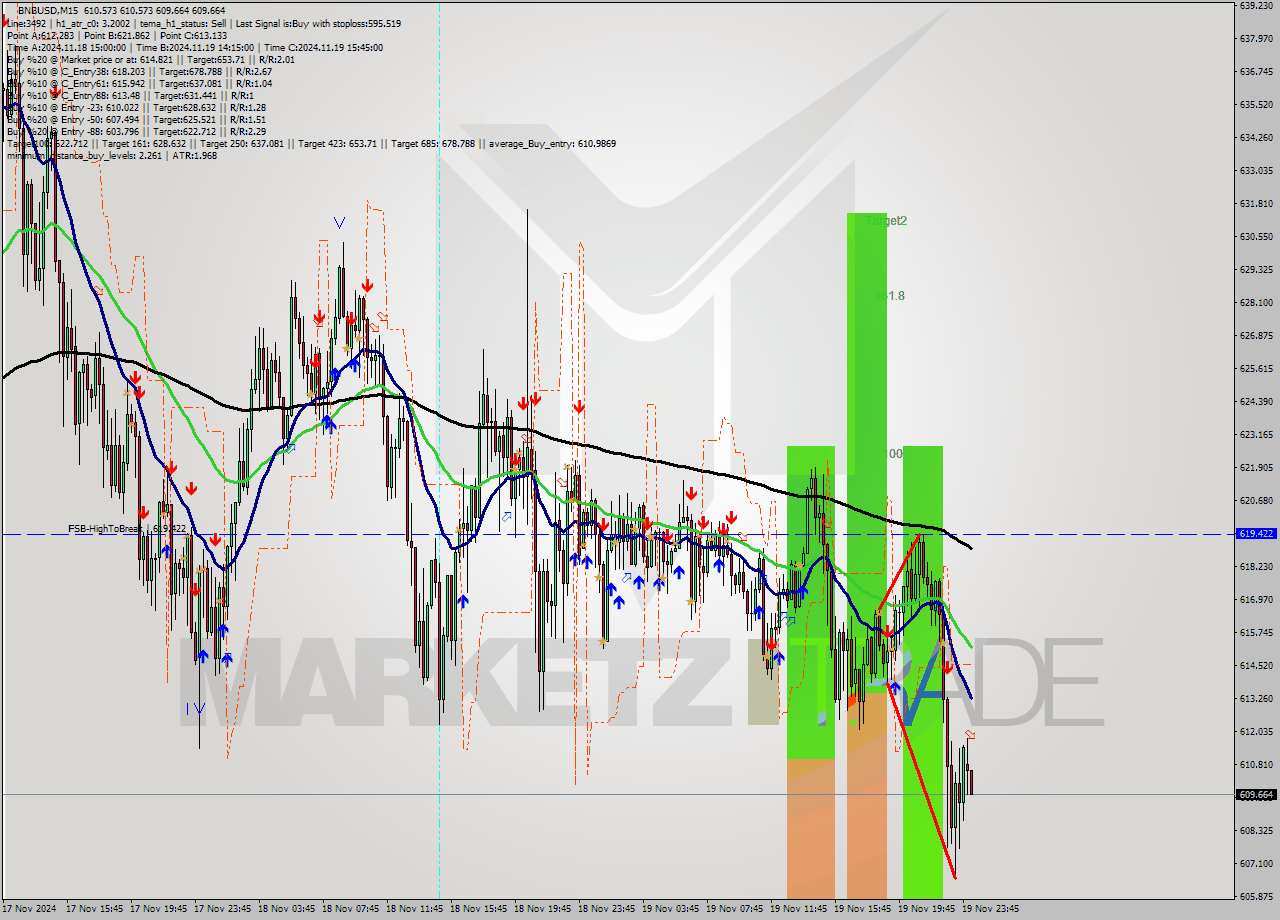Click the 634.260 price axis label
This screenshot has height=920, width=1280.
[1256, 137]
